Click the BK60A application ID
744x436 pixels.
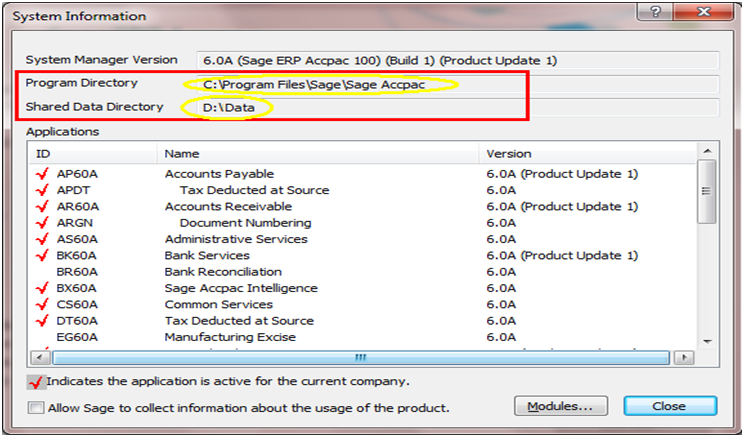tap(76, 255)
